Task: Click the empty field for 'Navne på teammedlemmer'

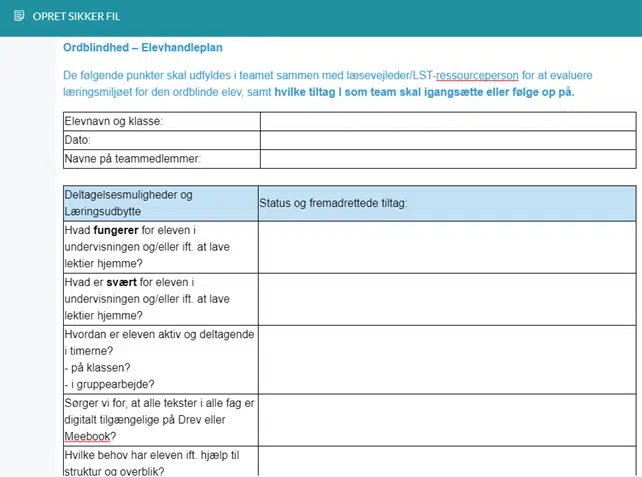Action: pyautogui.click(x=447, y=159)
